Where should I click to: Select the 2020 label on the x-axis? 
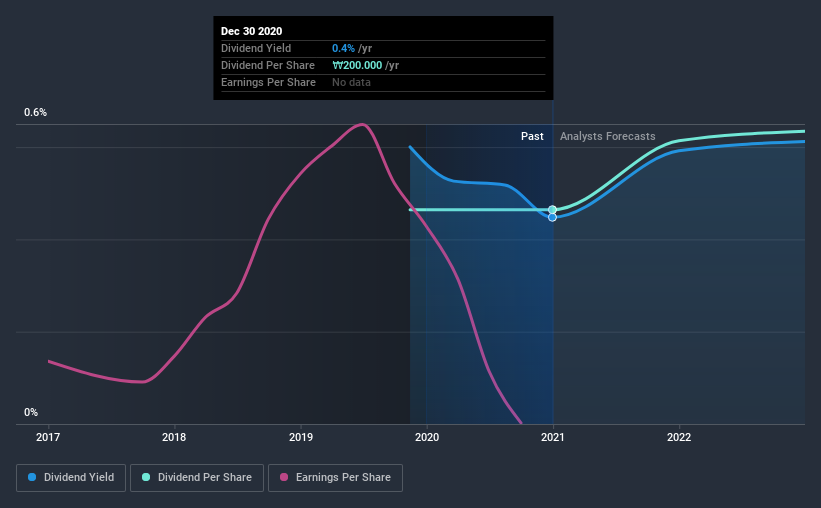[x=427, y=437]
